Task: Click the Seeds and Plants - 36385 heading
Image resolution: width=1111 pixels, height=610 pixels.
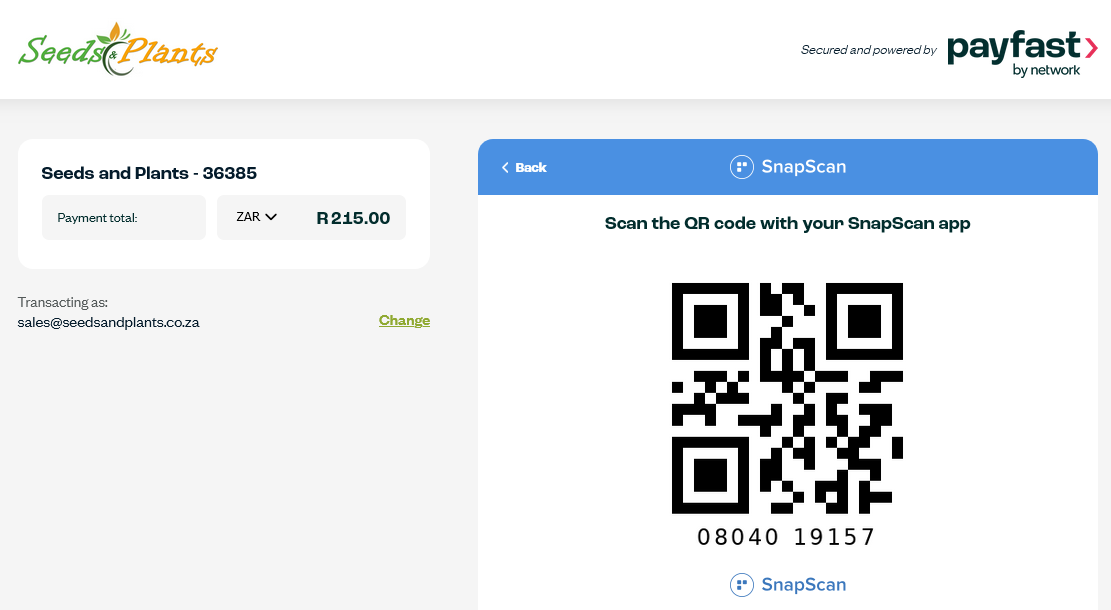Action: pos(149,173)
